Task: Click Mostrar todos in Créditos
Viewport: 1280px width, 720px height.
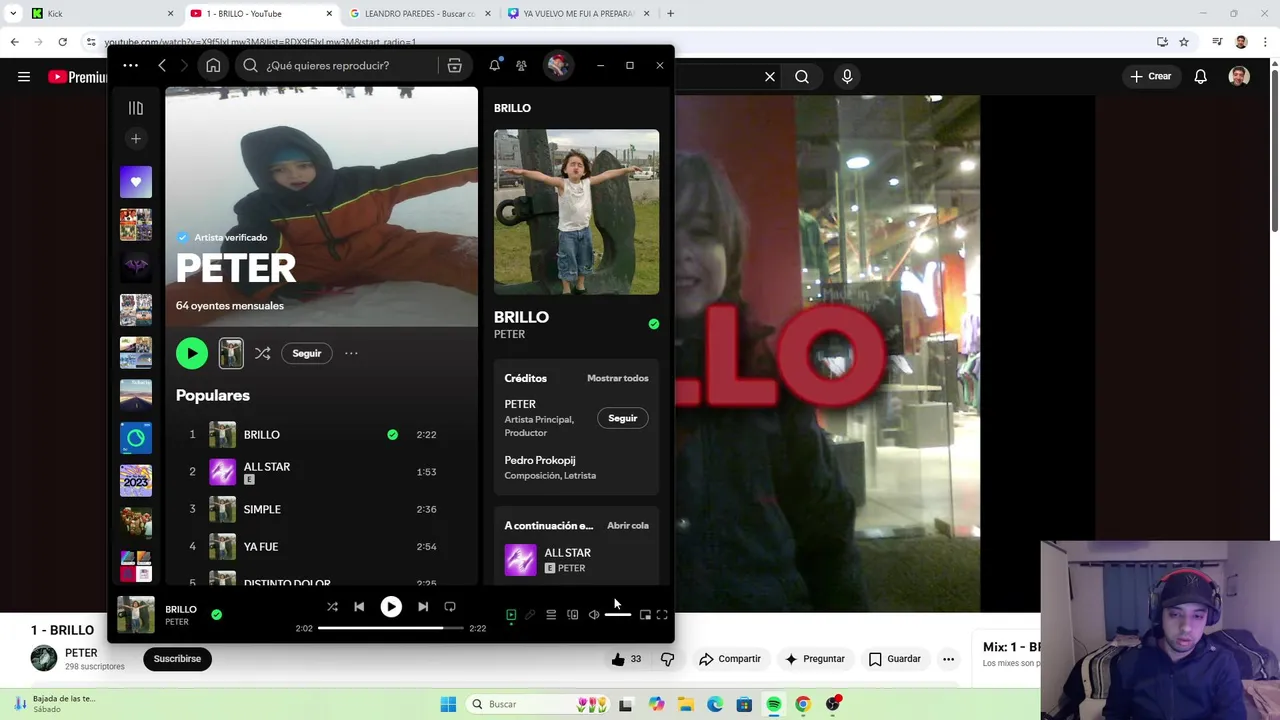Action: tap(617, 378)
